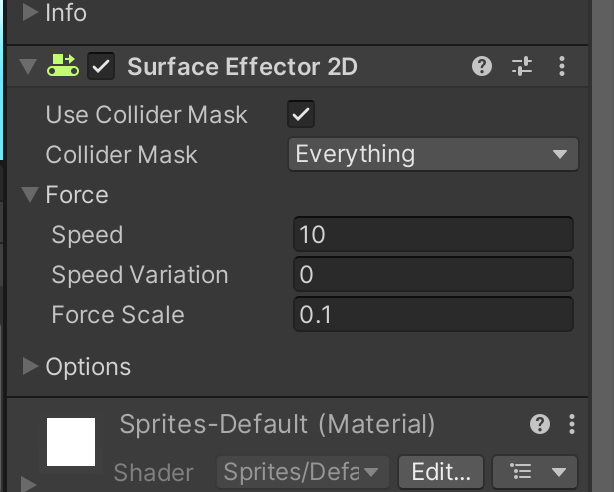Disable the Surface Effector 2D component checkbox

101,67
